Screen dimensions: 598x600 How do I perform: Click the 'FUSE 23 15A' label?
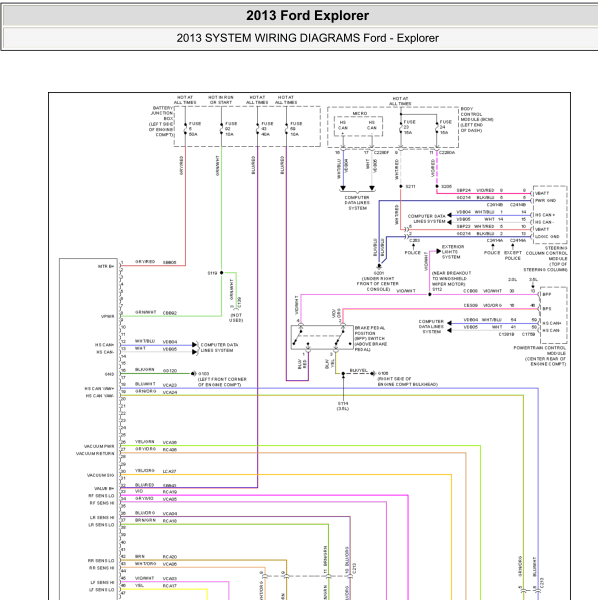click(409, 127)
